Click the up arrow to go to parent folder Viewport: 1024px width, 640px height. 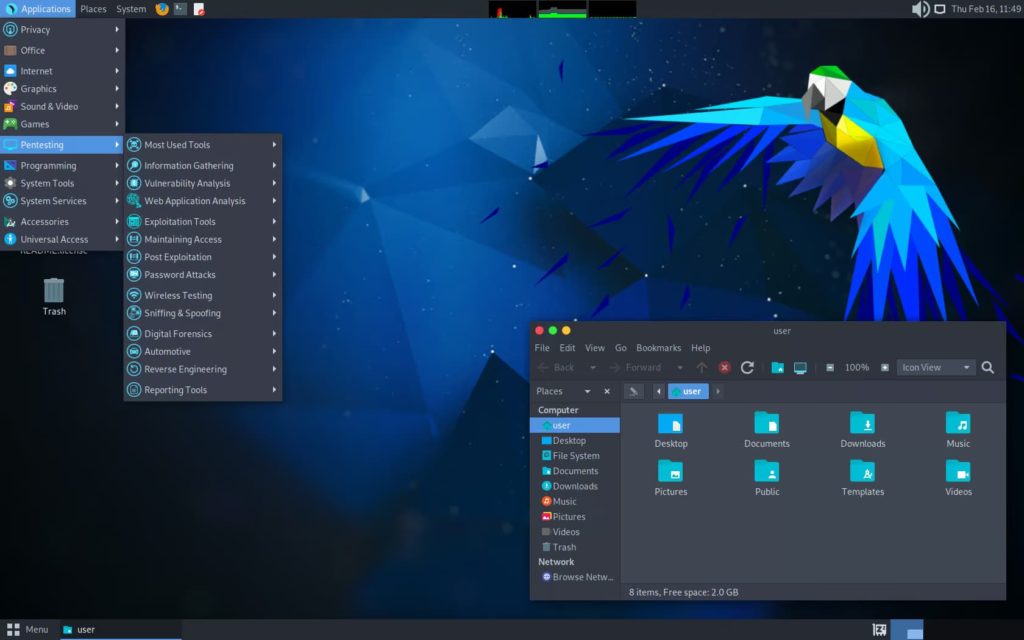[701, 367]
